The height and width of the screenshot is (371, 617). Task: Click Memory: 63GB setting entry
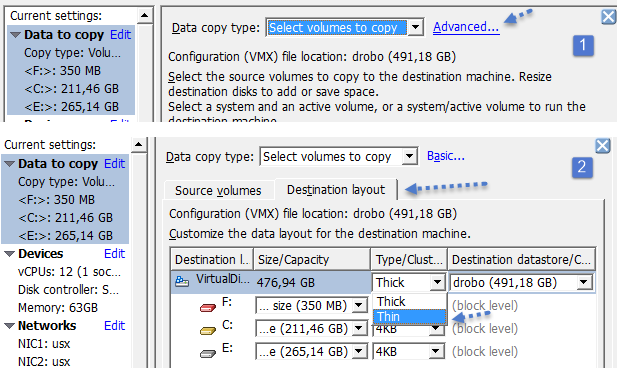(x=57, y=307)
